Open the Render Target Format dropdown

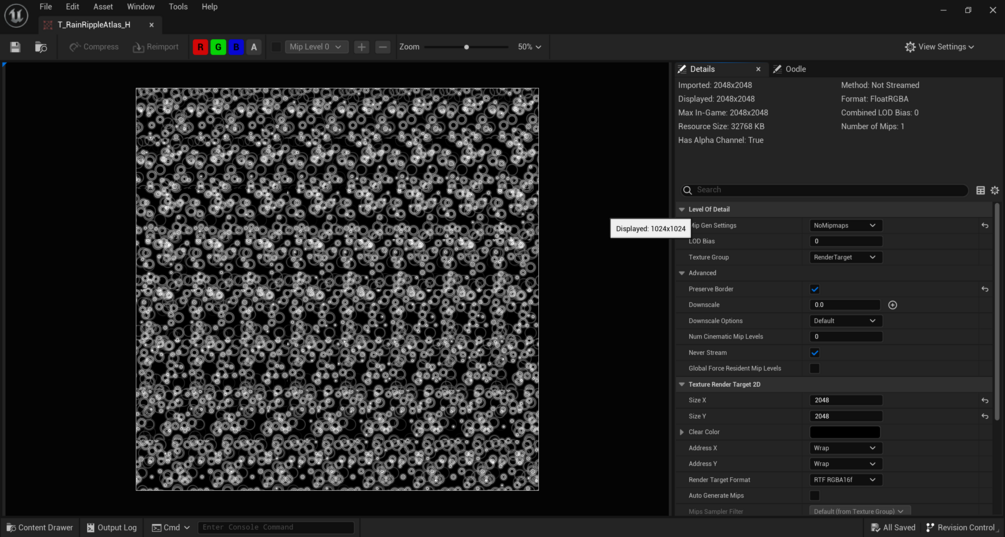845,479
